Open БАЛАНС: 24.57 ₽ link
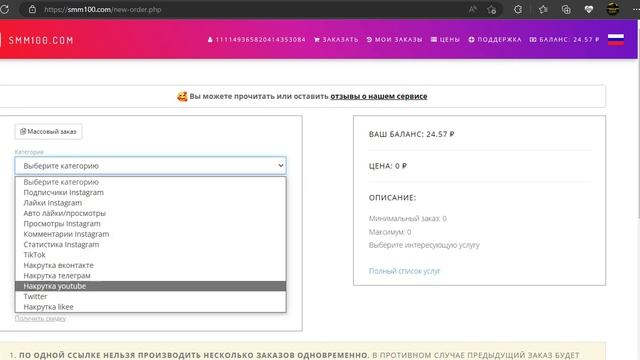Screen dimensions: 640x360 (564, 40)
